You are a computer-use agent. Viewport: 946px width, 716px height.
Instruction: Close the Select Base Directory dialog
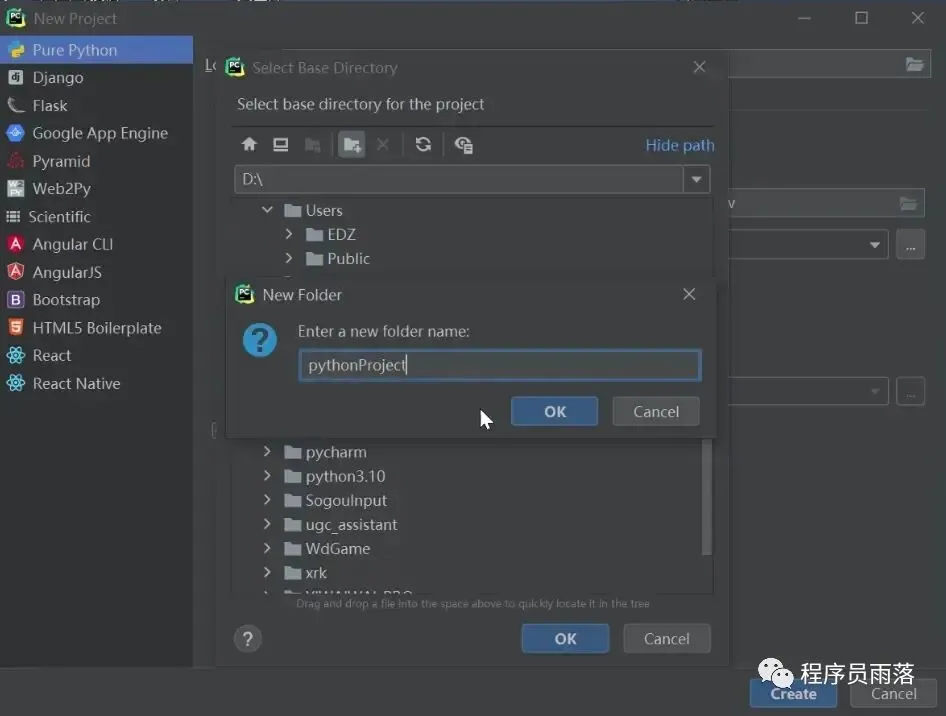[699, 67]
